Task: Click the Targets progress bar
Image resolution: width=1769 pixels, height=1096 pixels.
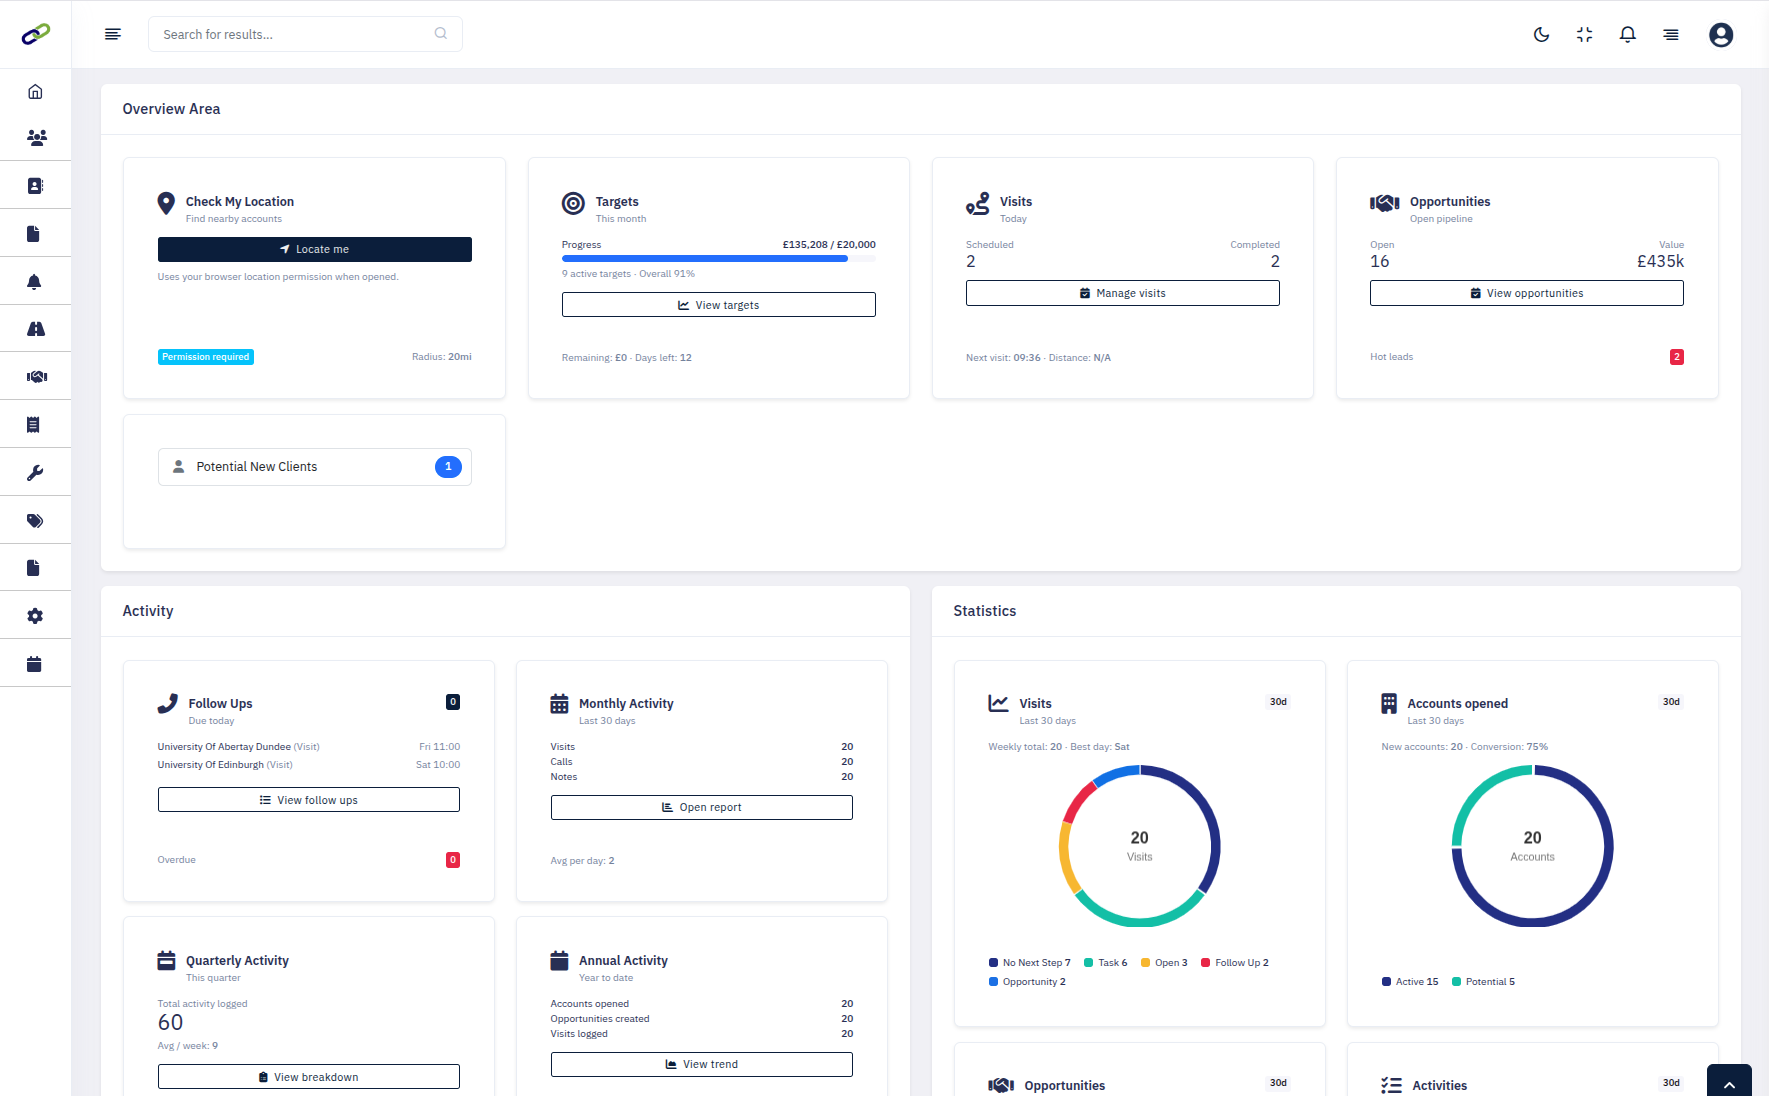Action: (719, 258)
